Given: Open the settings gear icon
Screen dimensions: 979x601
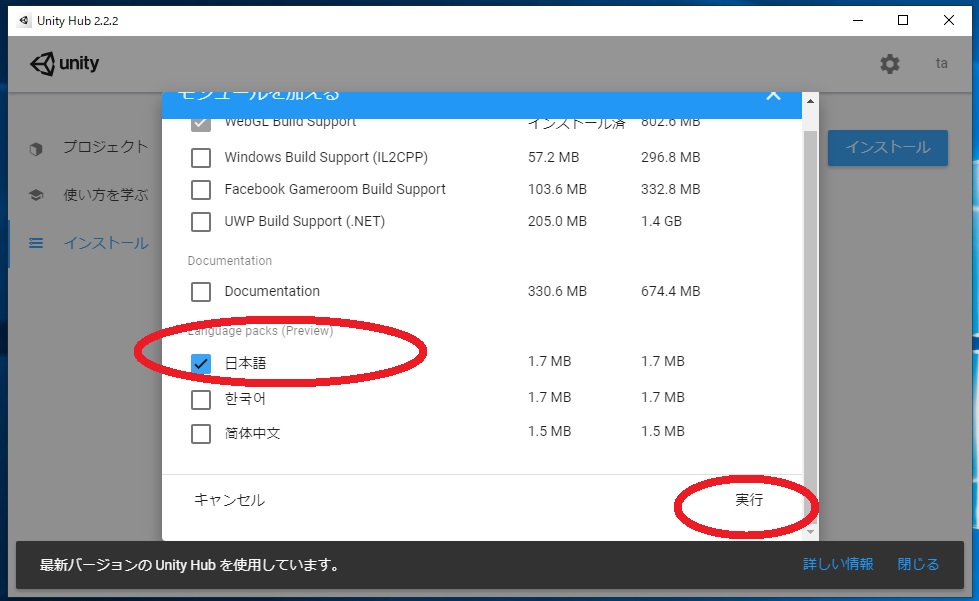Looking at the screenshot, I should pos(890,64).
